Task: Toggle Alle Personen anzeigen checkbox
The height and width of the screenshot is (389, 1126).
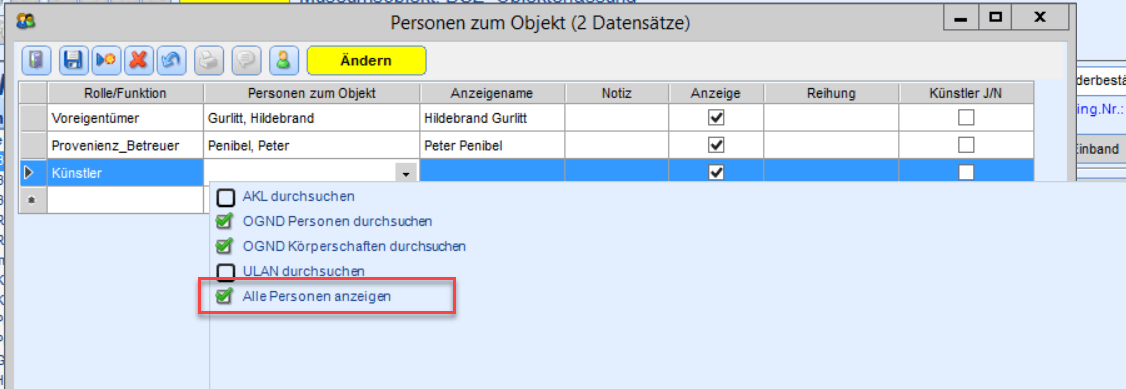Action: pos(225,296)
